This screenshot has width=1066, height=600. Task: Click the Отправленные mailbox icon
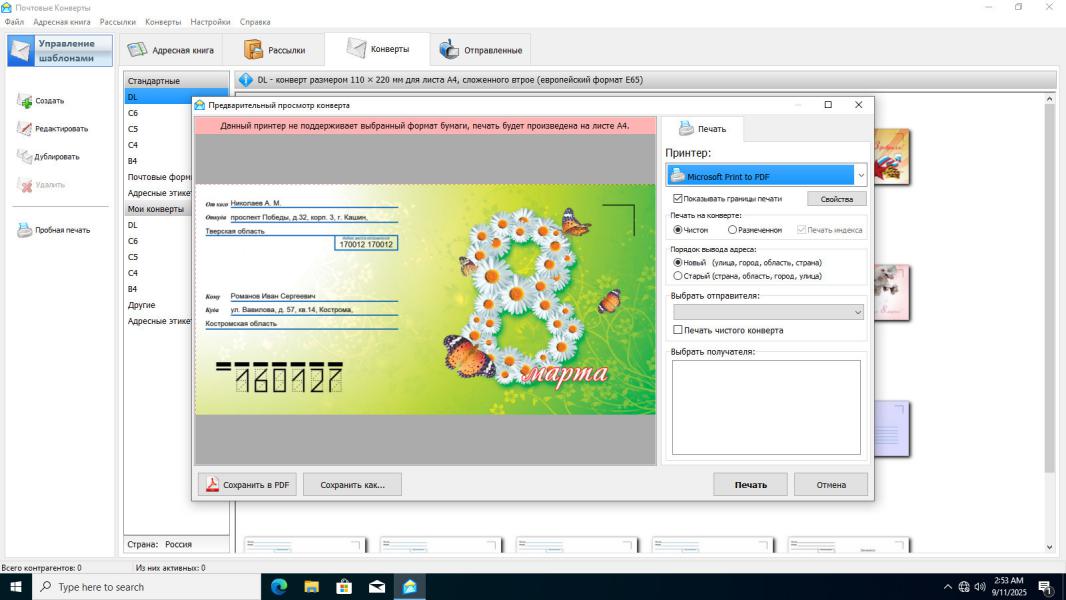449,50
